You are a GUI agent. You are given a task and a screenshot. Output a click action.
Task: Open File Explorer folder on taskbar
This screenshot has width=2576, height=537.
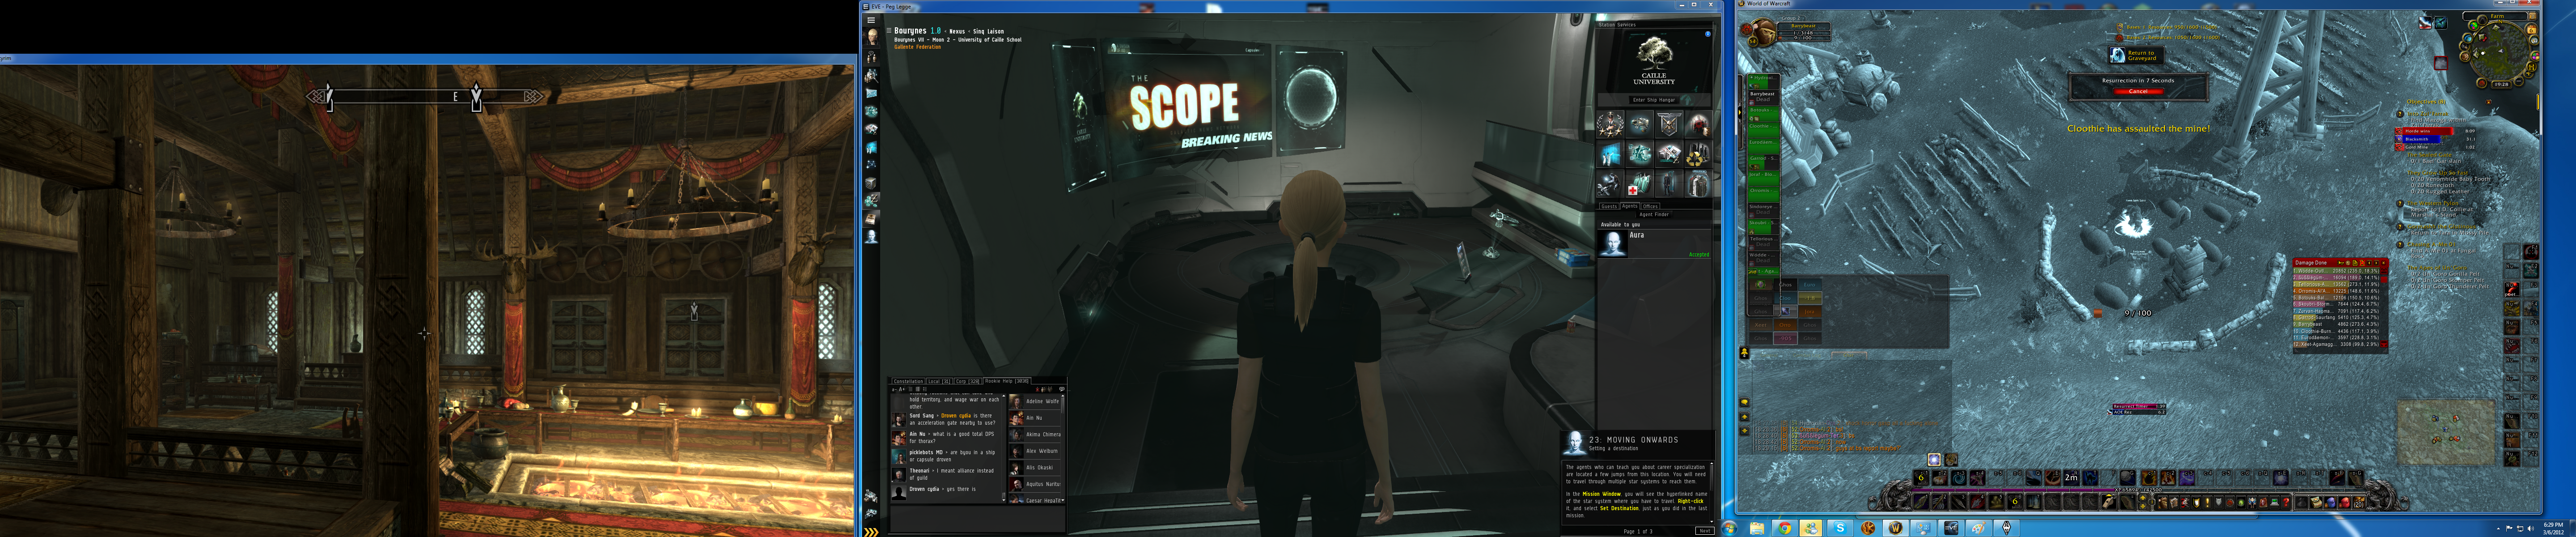[1757, 528]
